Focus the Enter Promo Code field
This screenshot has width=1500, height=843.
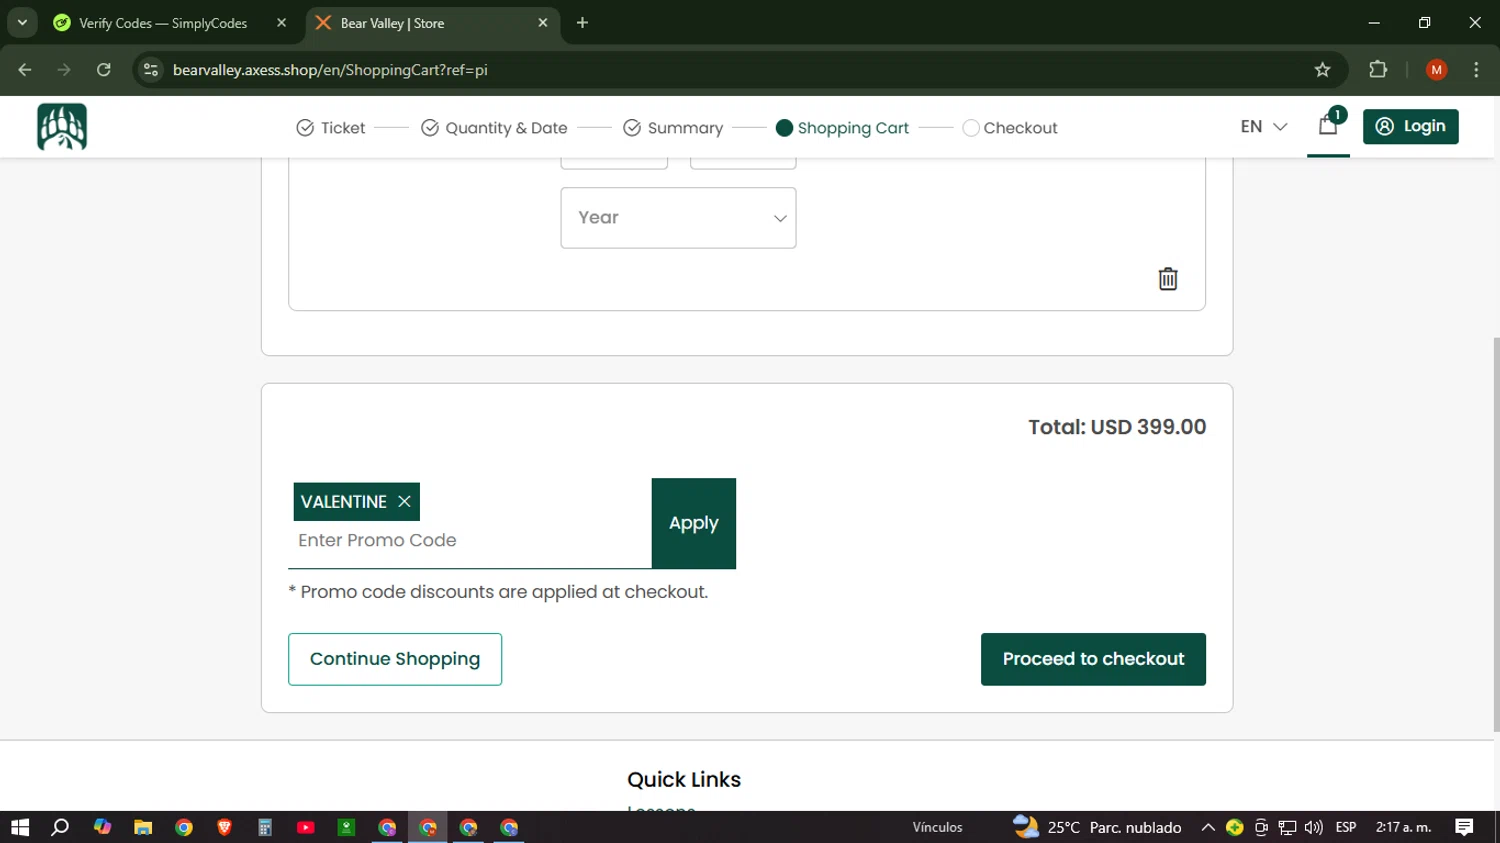coord(470,541)
